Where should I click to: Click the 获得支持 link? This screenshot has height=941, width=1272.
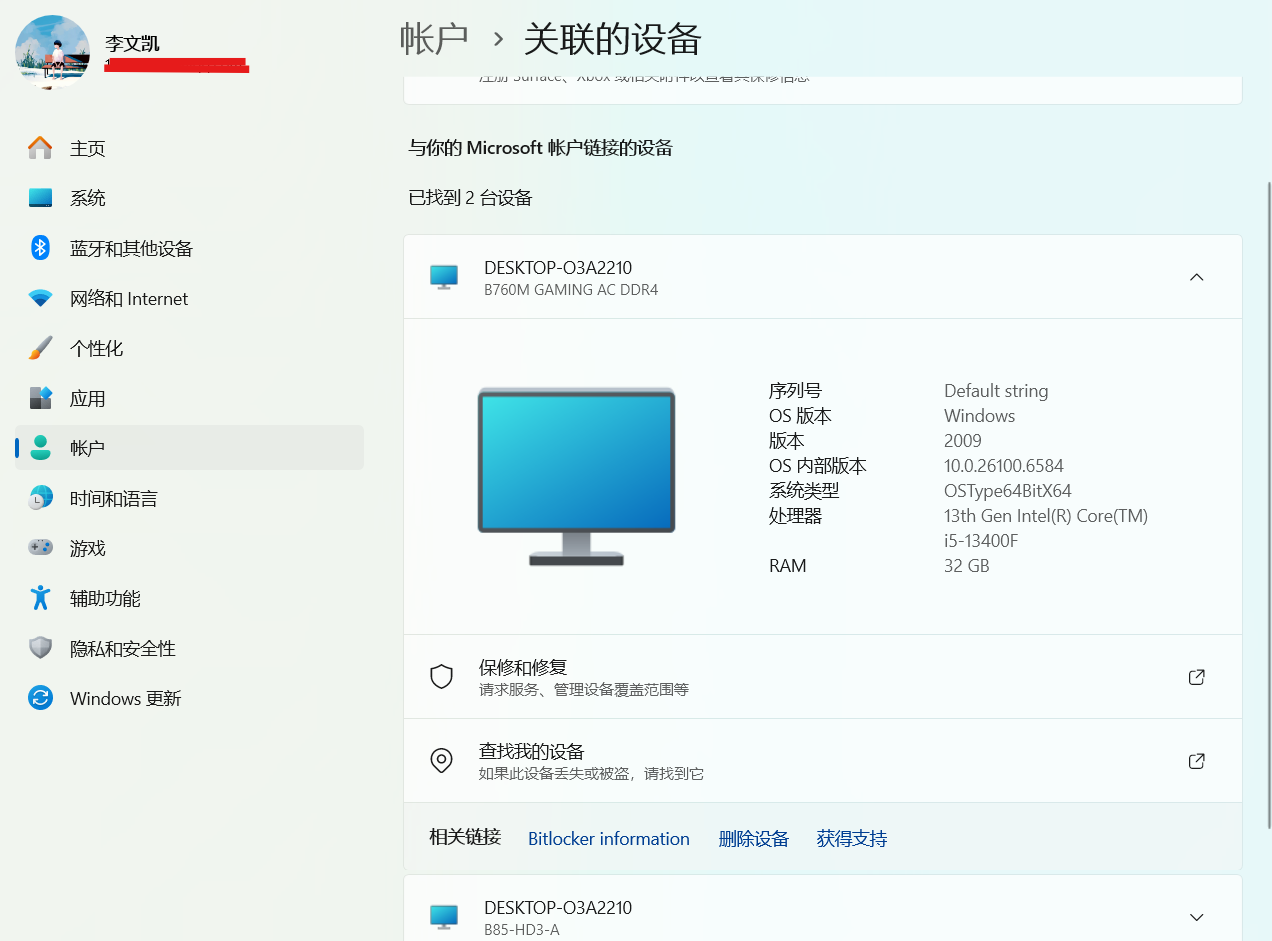(x=852, y=839)
